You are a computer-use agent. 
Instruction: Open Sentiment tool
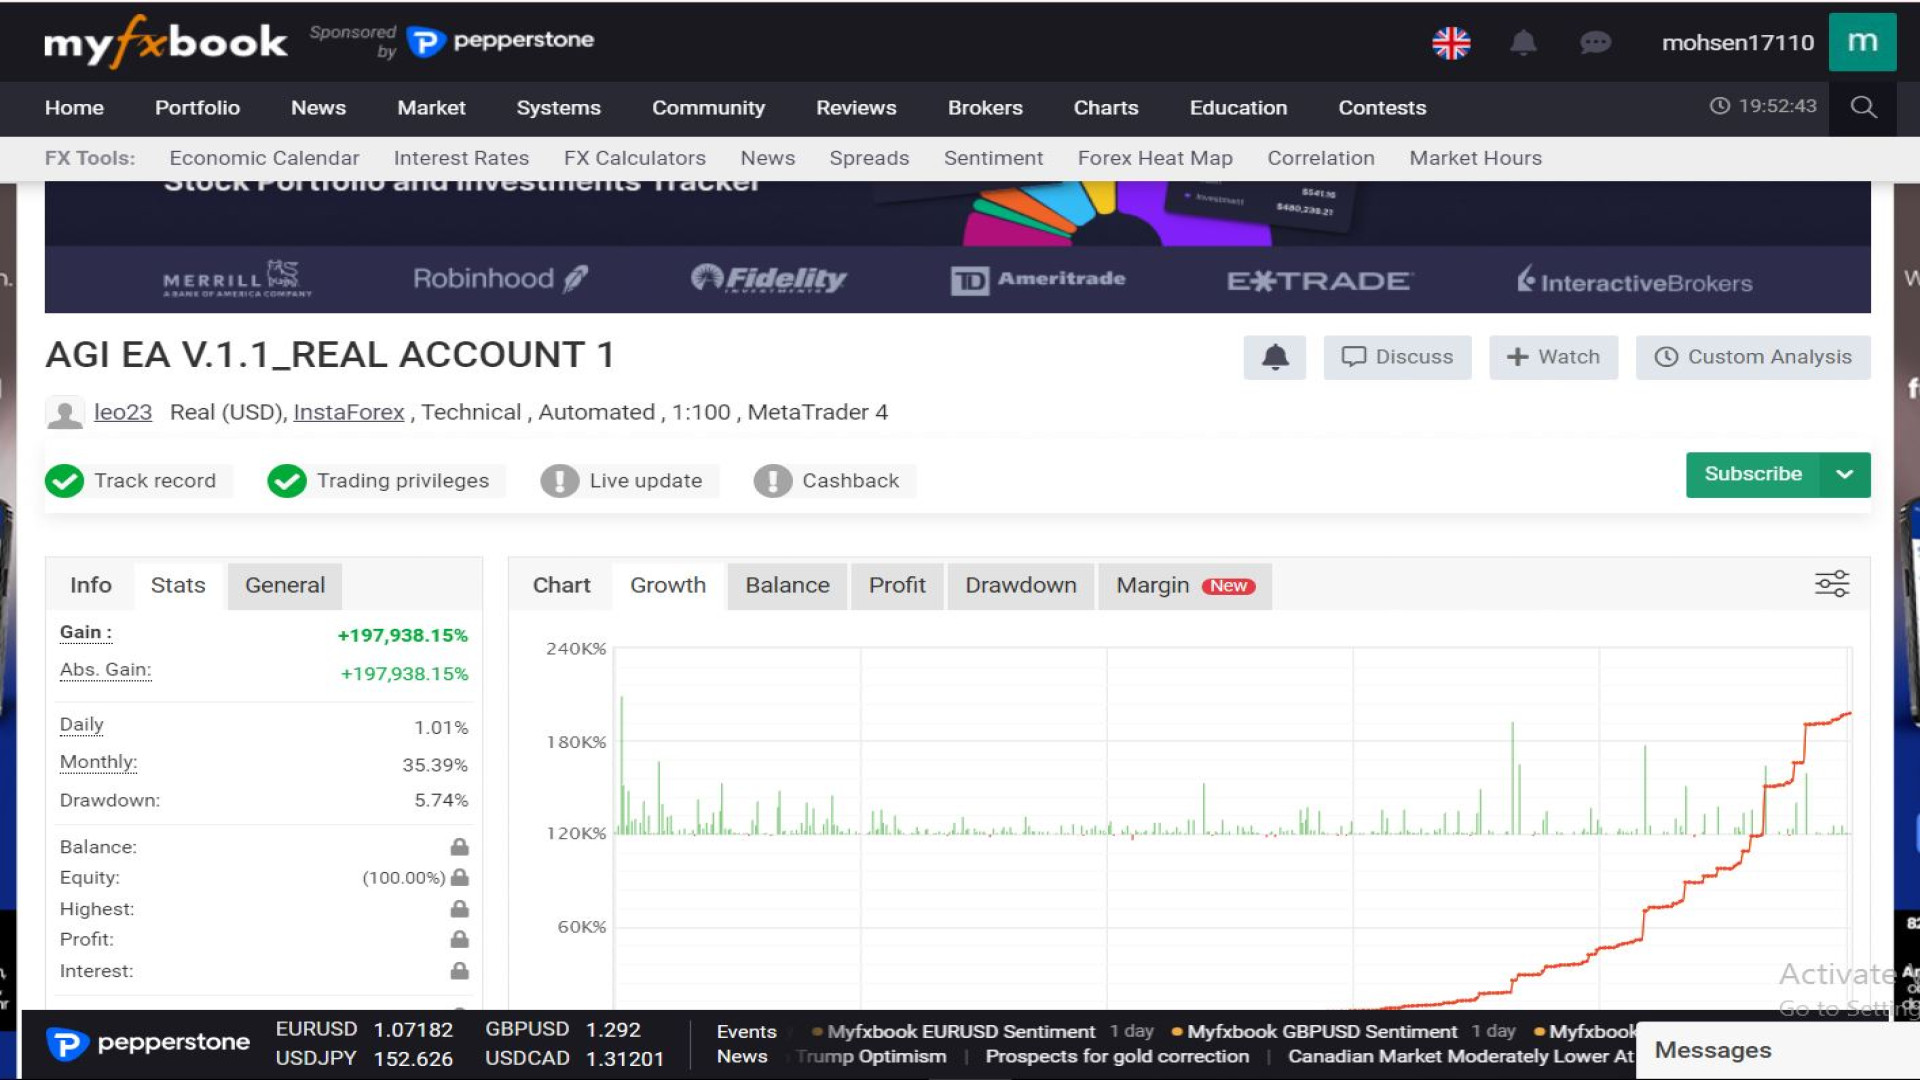993,158
